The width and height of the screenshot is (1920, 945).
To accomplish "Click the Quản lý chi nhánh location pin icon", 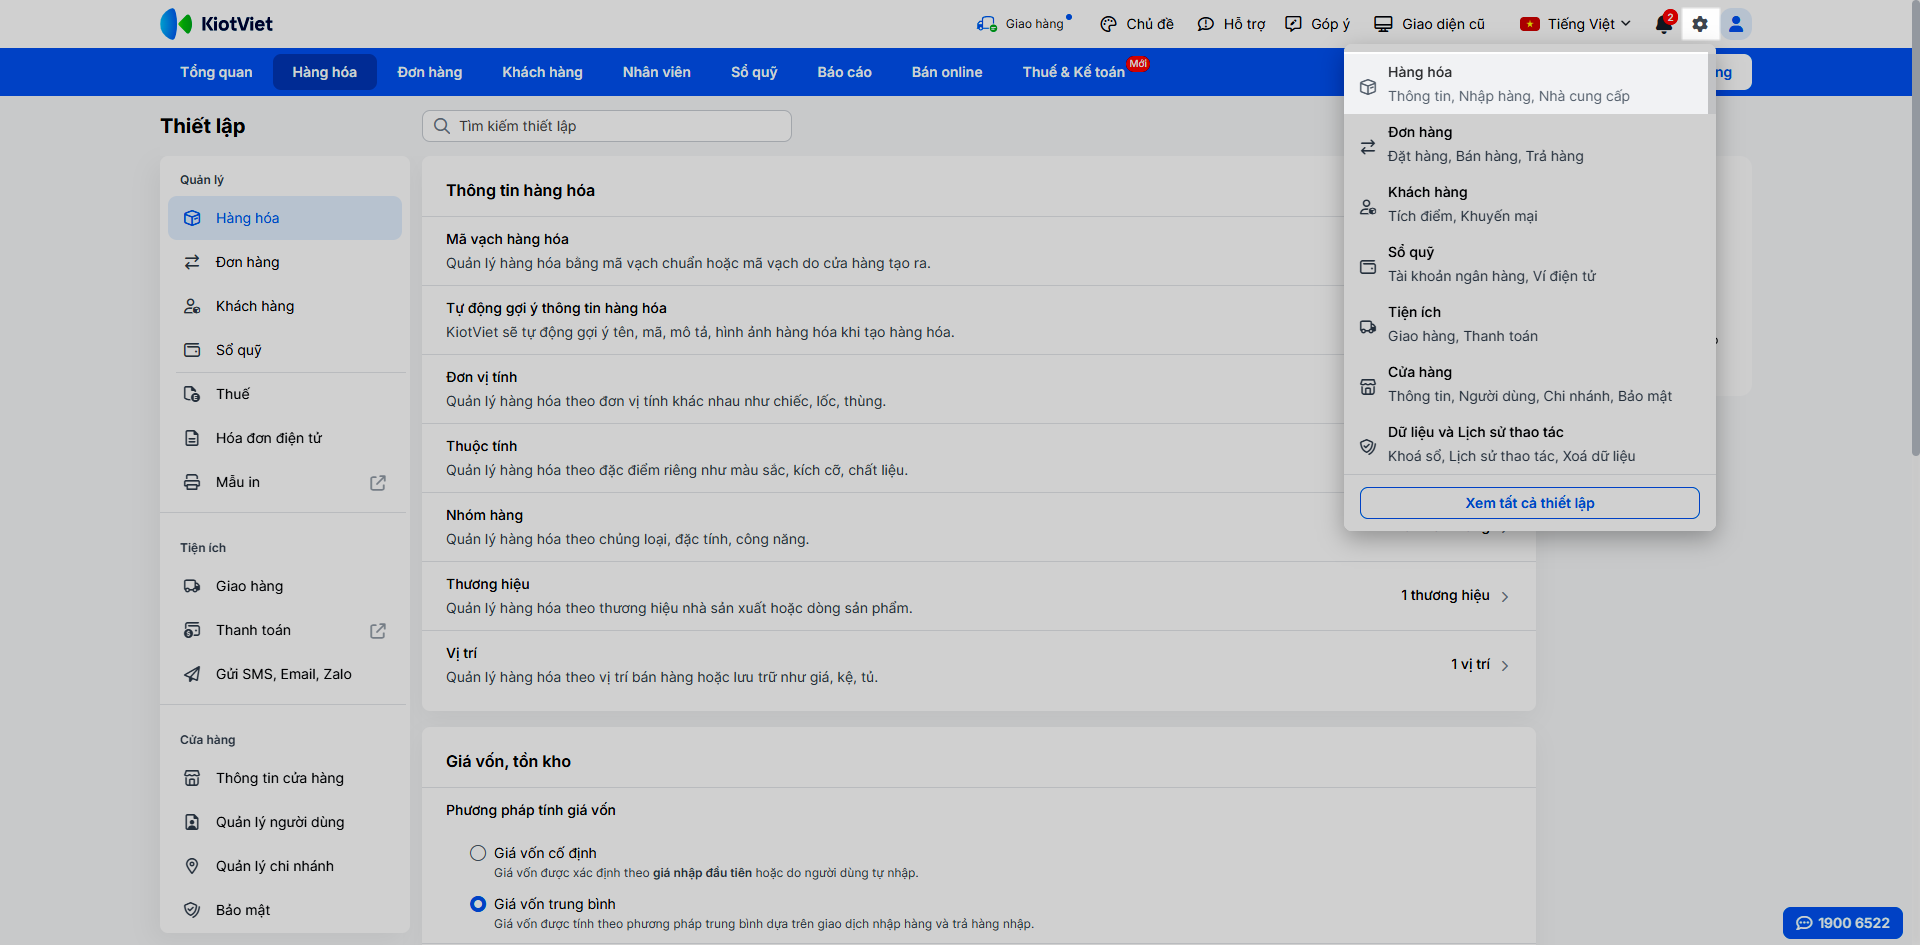I will point(192,866).
